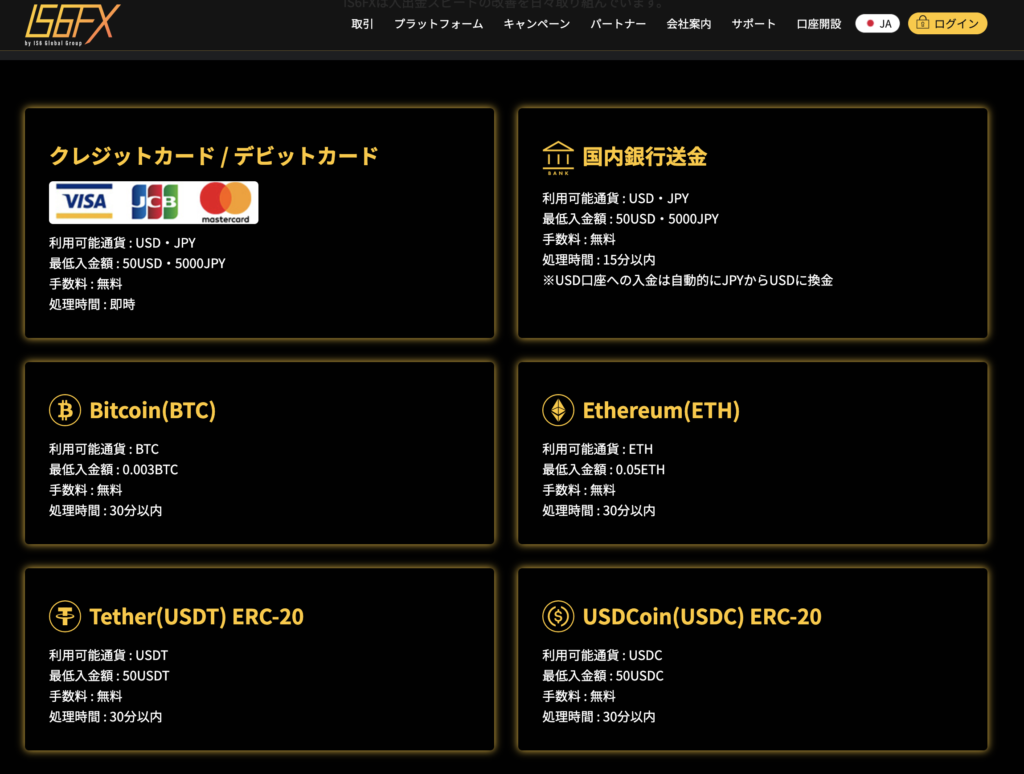Click the USD口座への入金 note text
The image size is (1024, 774).
[x=688, y=280]
